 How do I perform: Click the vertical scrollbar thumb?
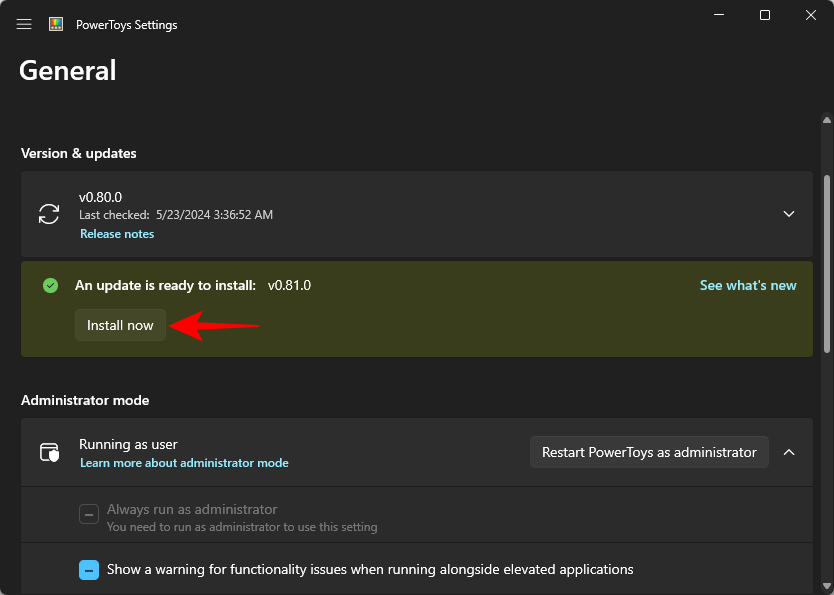click(x=827, y=264)
